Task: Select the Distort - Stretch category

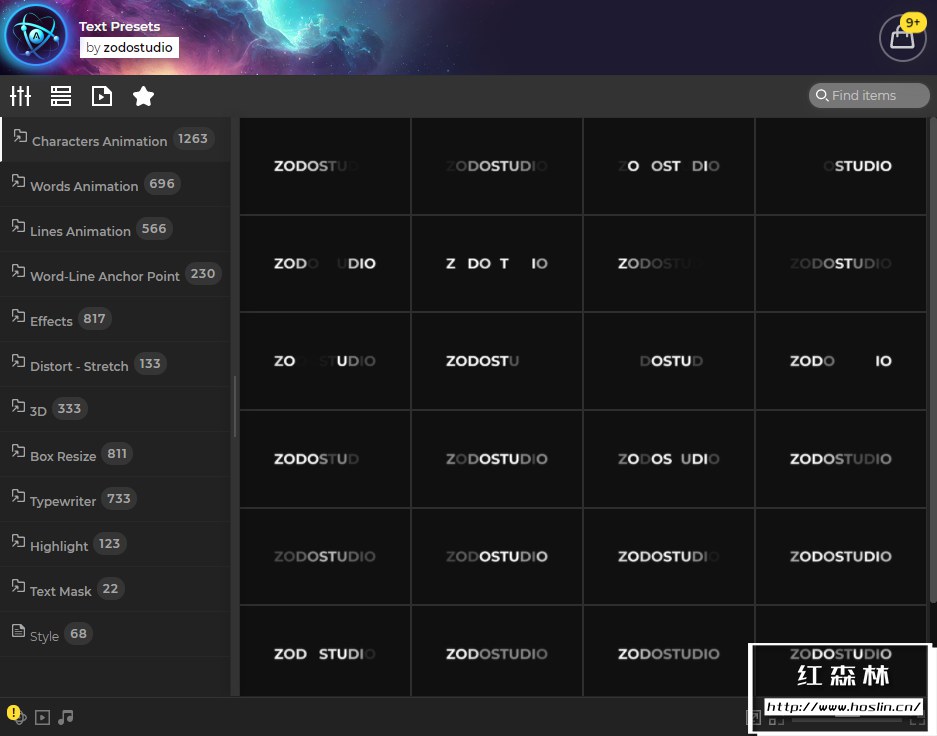Action: (x=115, y=364)
